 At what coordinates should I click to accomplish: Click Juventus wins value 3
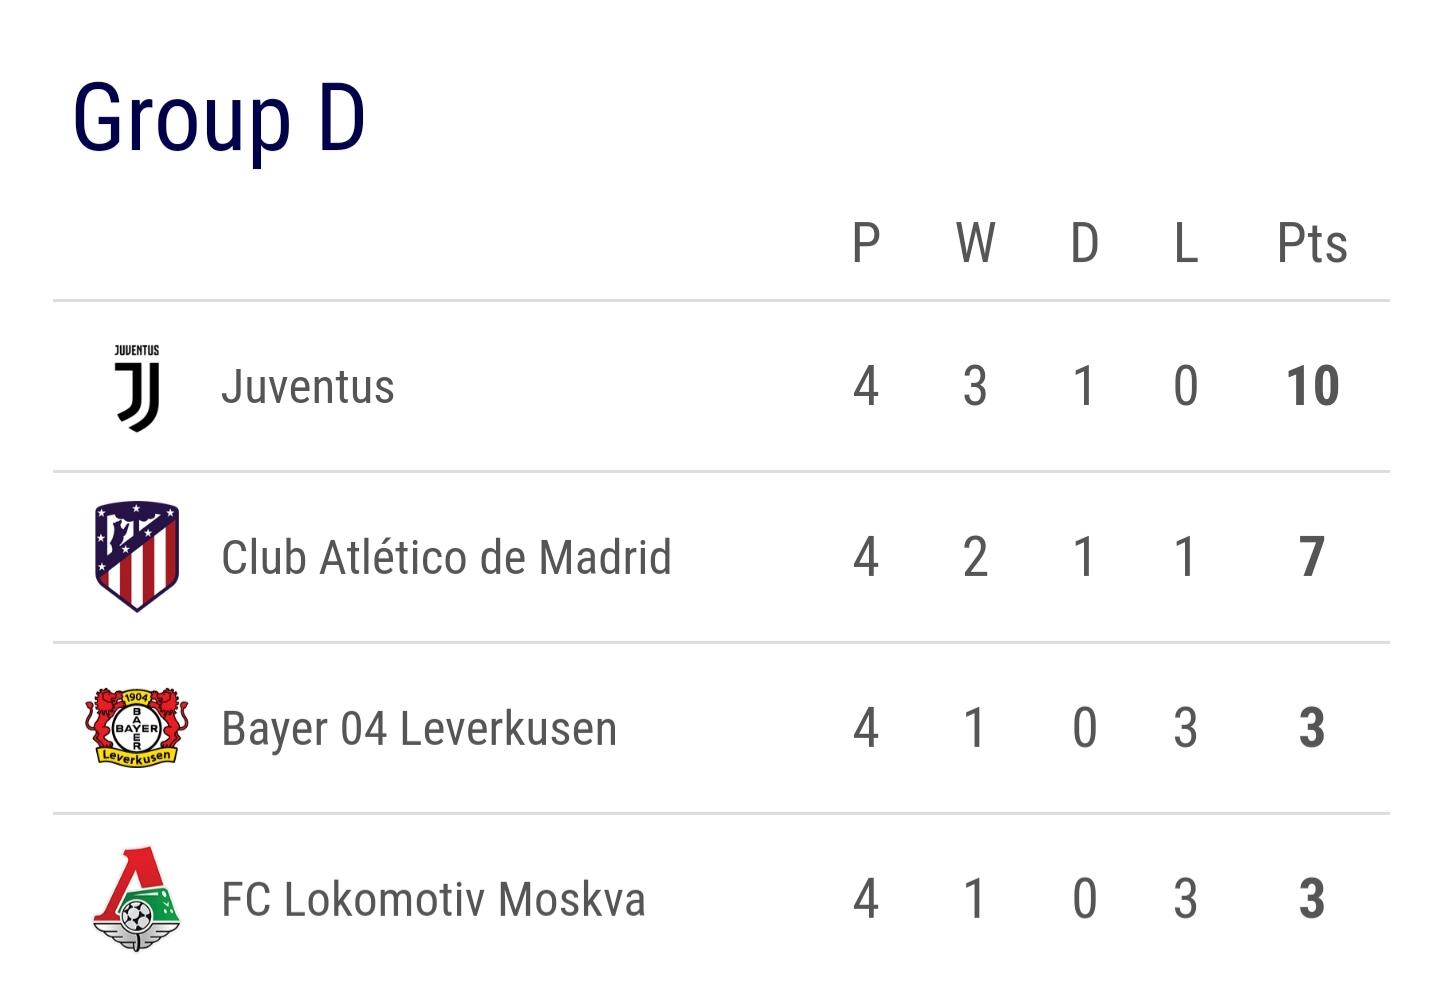click(x=975, y=386)
